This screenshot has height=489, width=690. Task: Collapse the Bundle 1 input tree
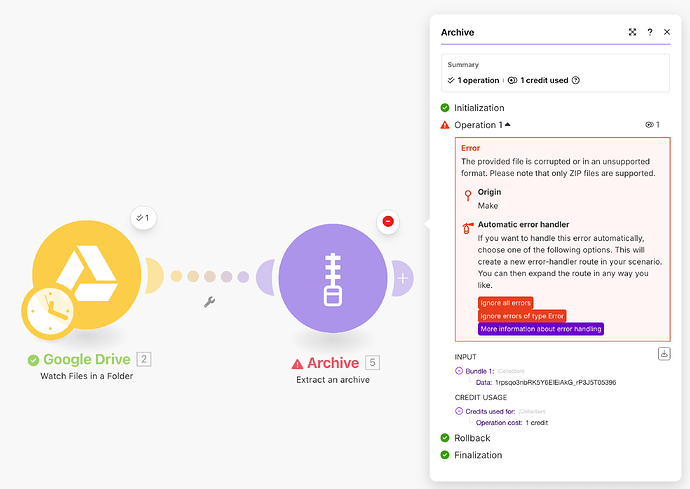tap(458, 371)
